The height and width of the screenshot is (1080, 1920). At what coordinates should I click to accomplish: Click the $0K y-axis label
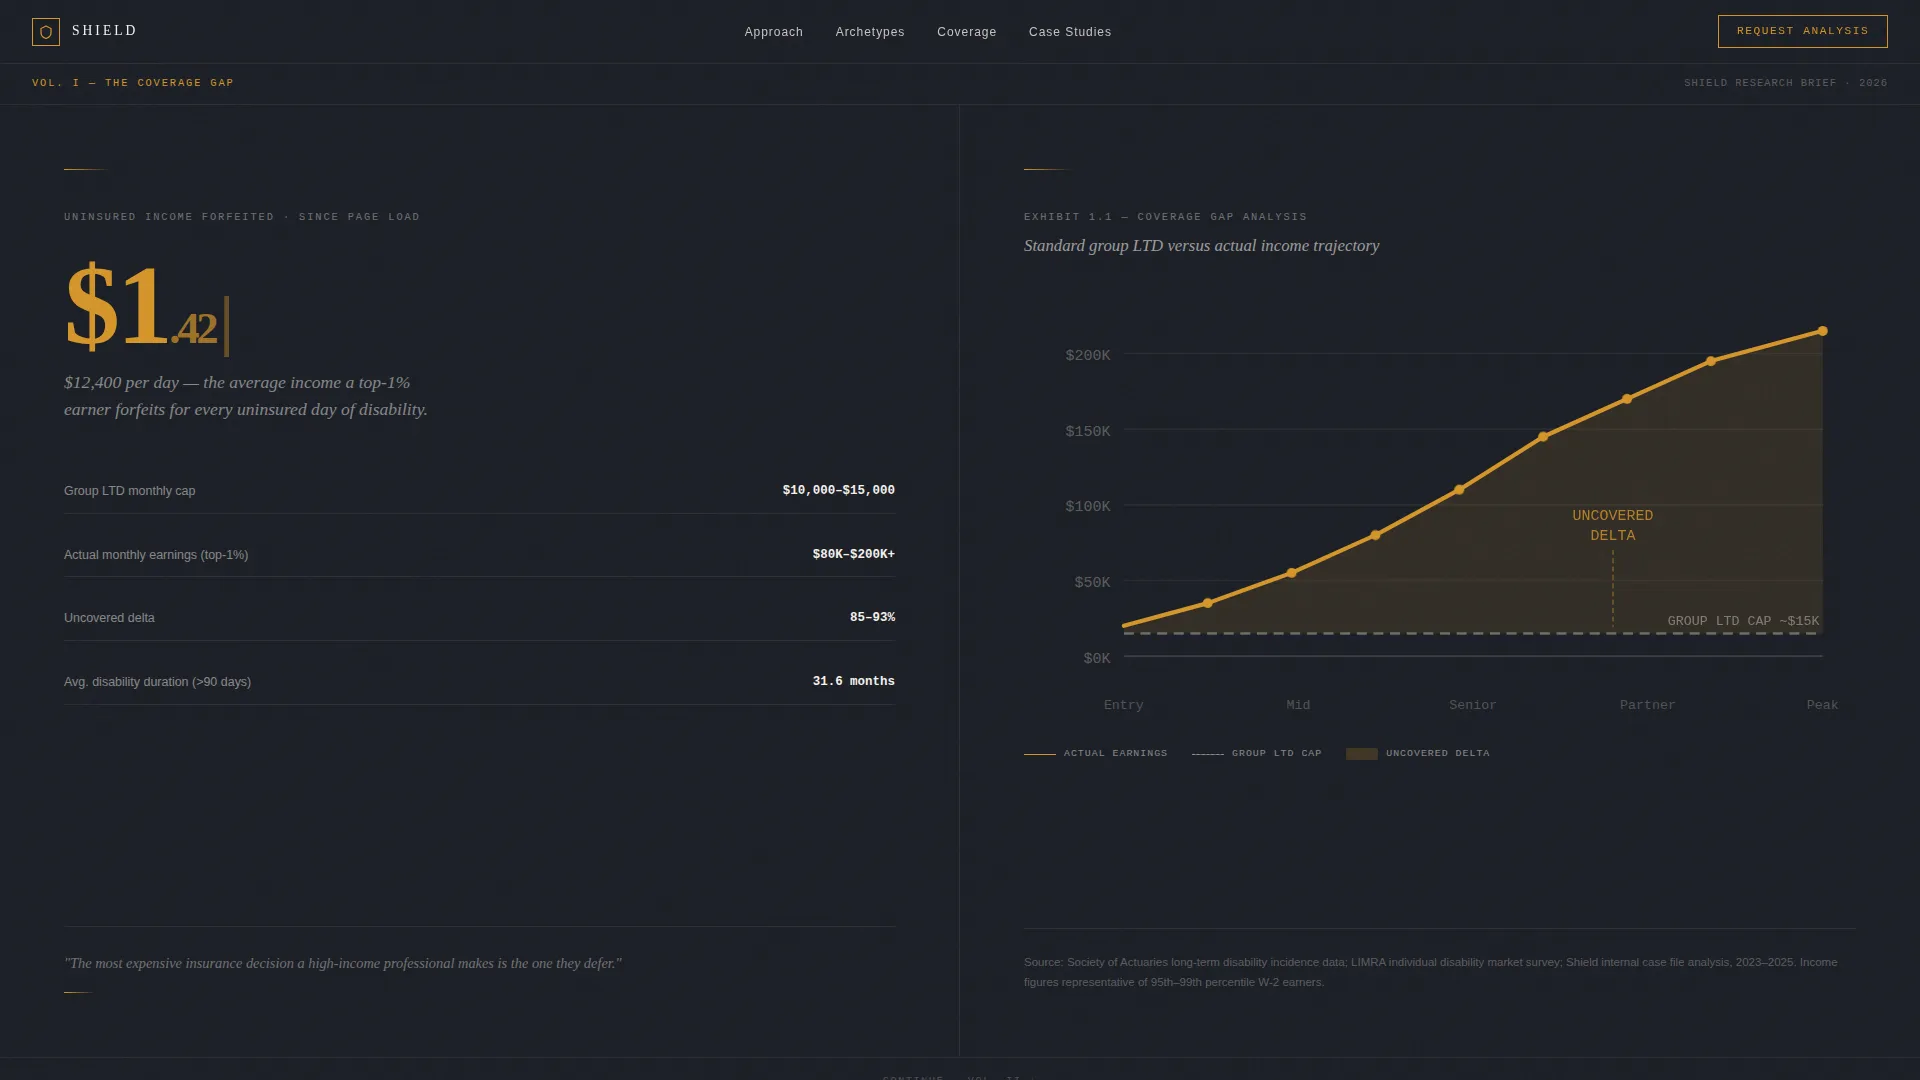(1096, 658)
